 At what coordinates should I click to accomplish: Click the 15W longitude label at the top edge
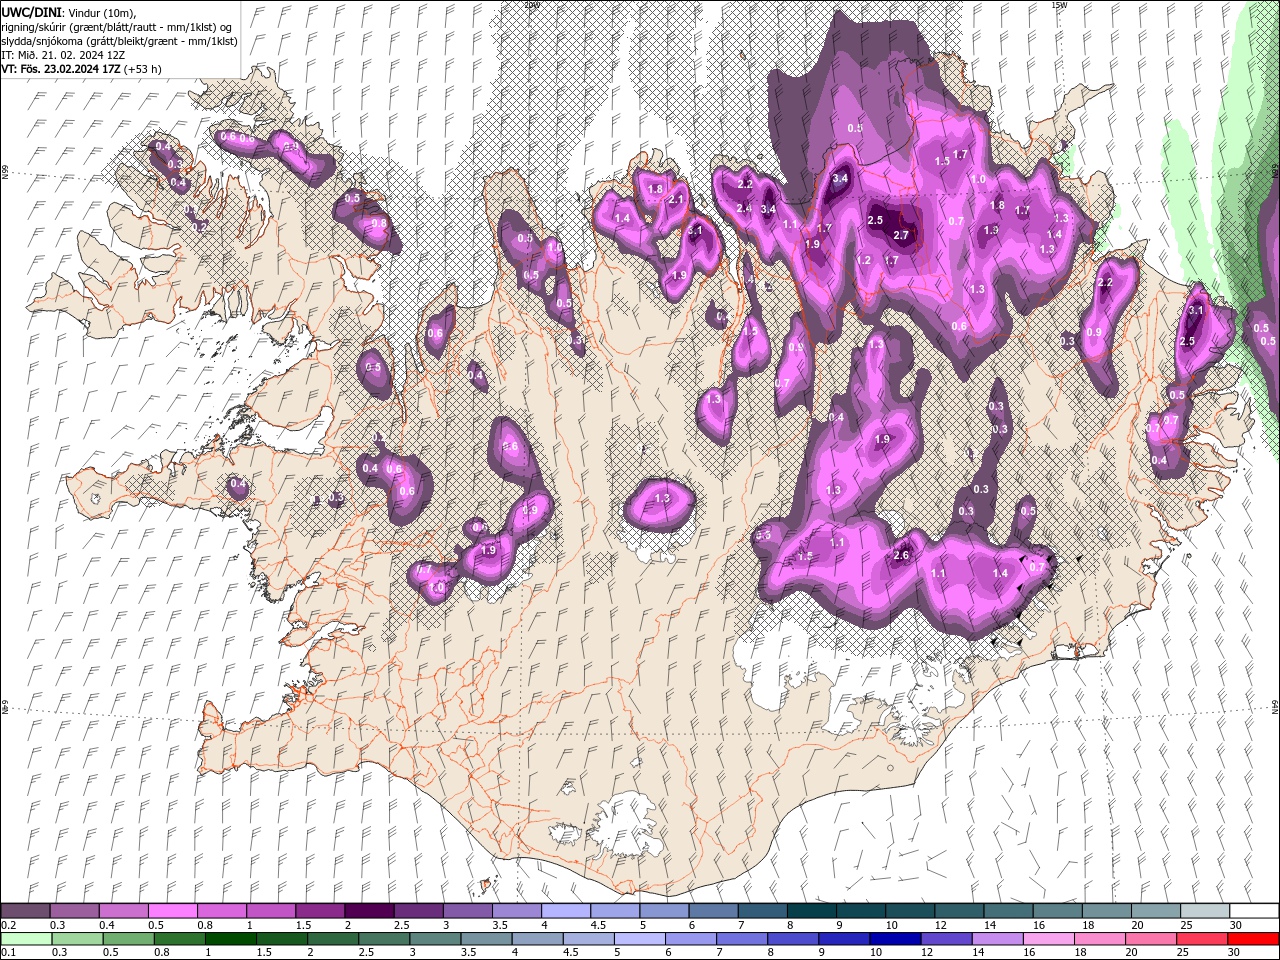point(1059,5)
